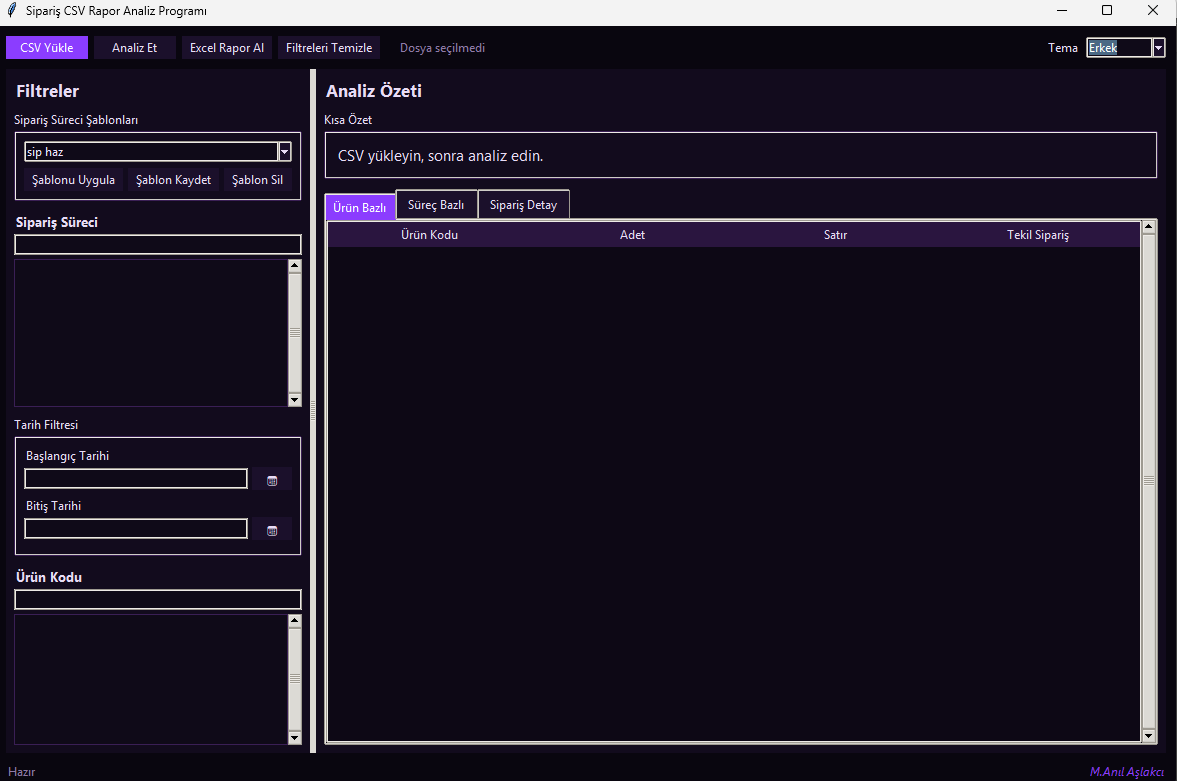Focus the Başlangıç Tarihi date field
1177x781 pixels.
136,478
